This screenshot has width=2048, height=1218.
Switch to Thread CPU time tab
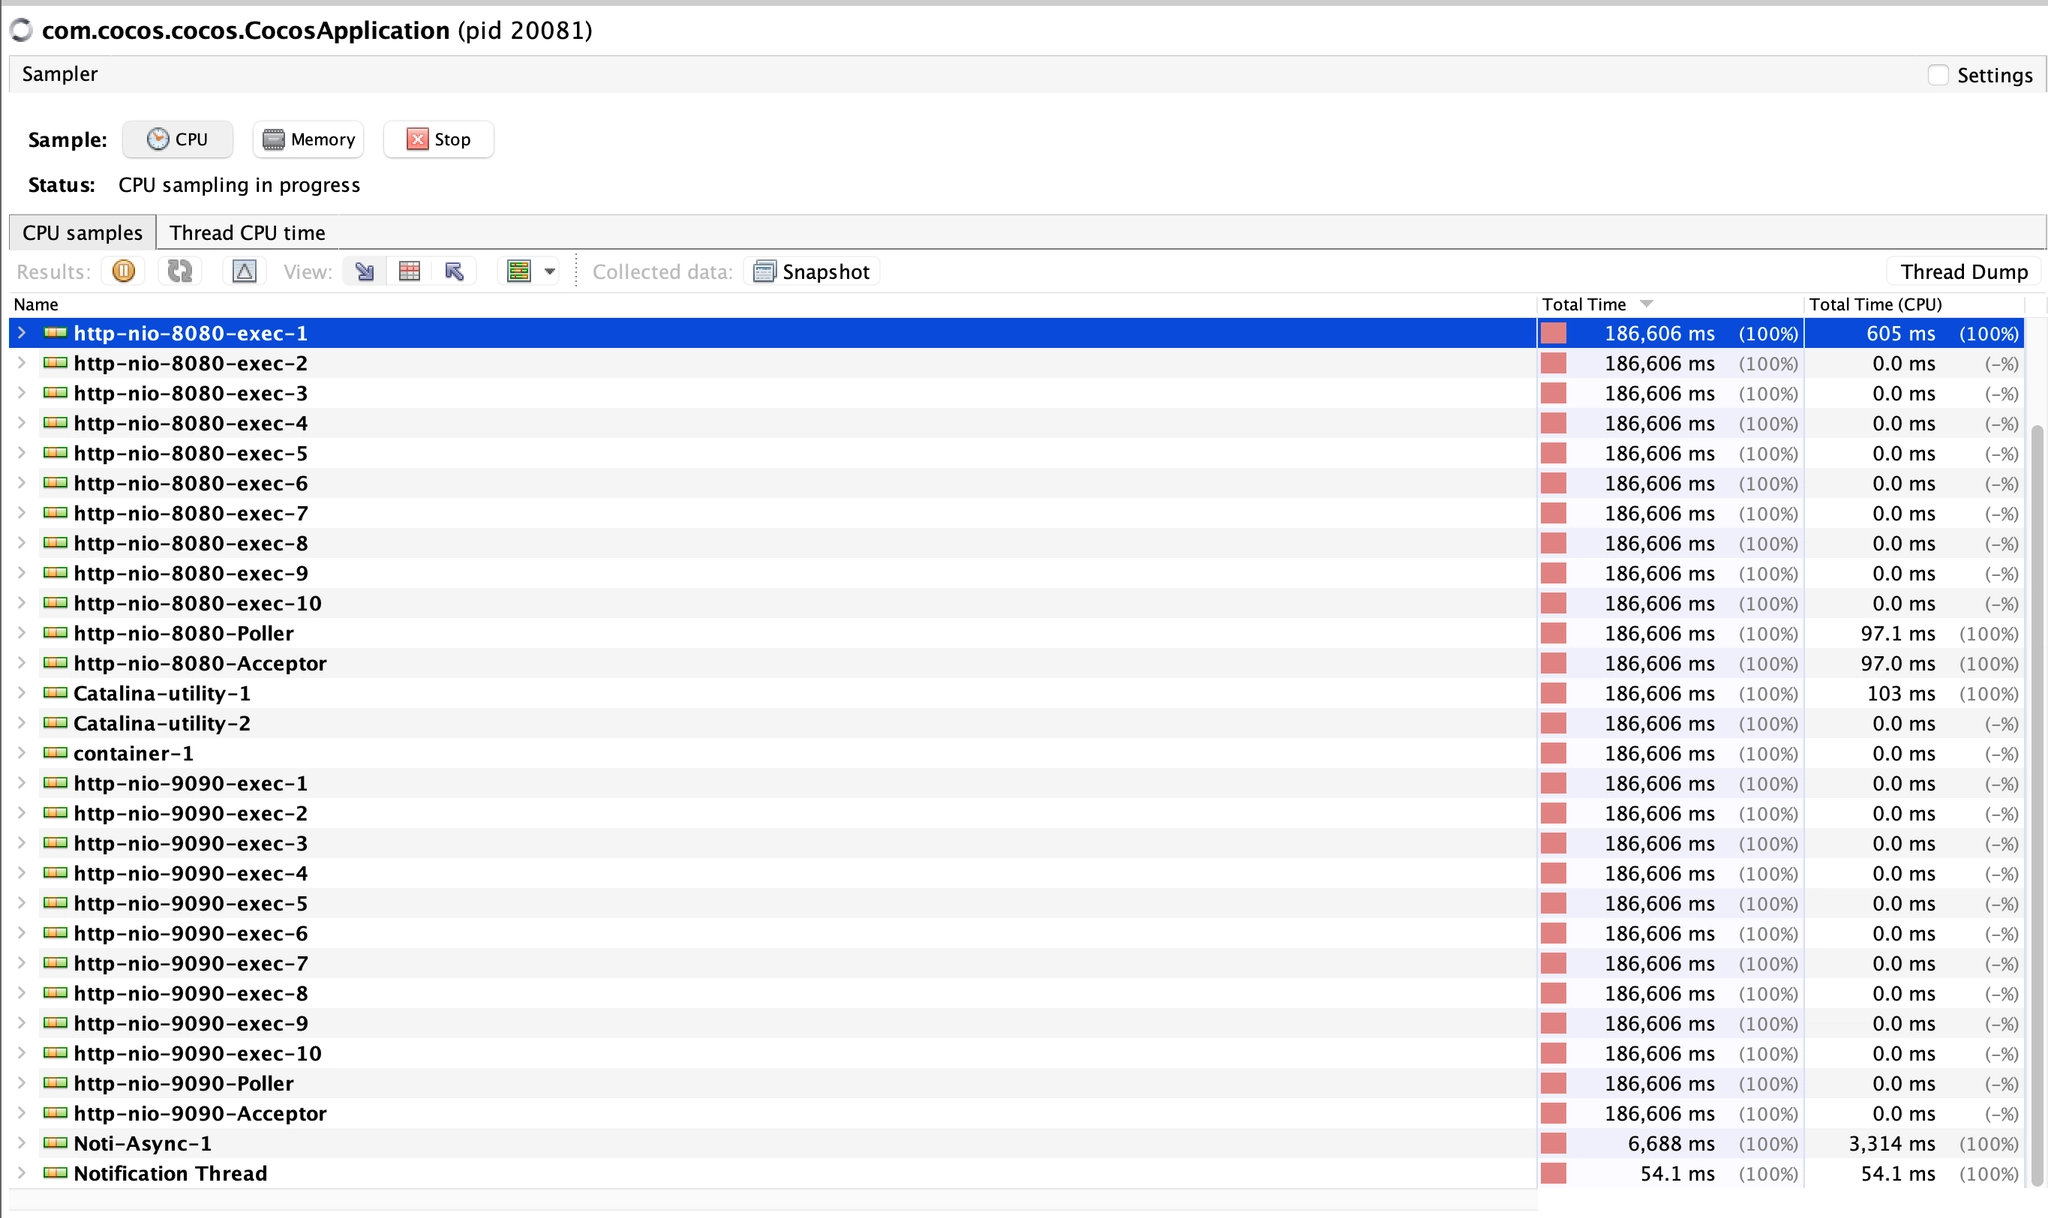coord(247,232)
